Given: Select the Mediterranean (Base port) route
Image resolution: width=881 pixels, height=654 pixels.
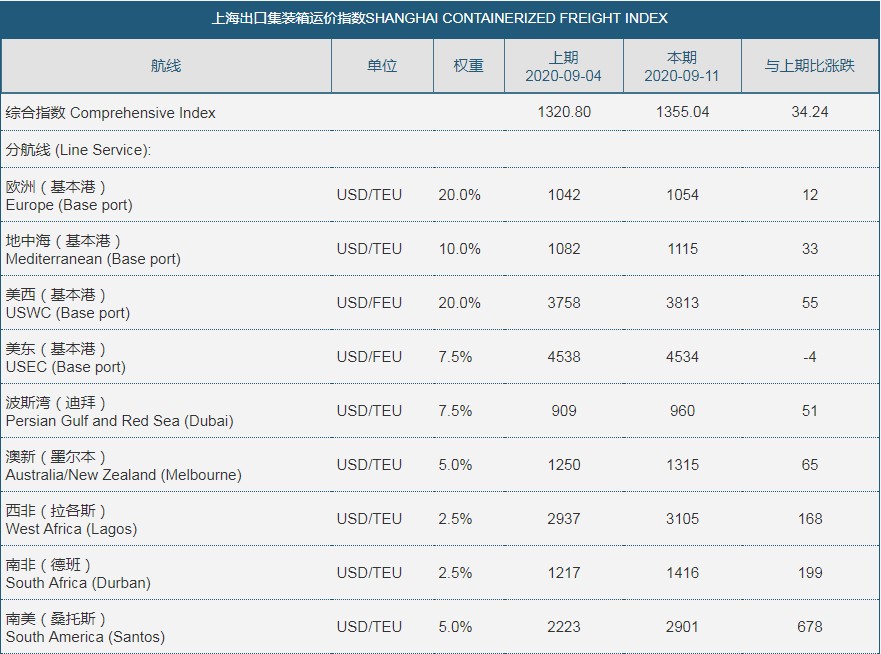Looking at the screenshot, I should click(93, 250).
